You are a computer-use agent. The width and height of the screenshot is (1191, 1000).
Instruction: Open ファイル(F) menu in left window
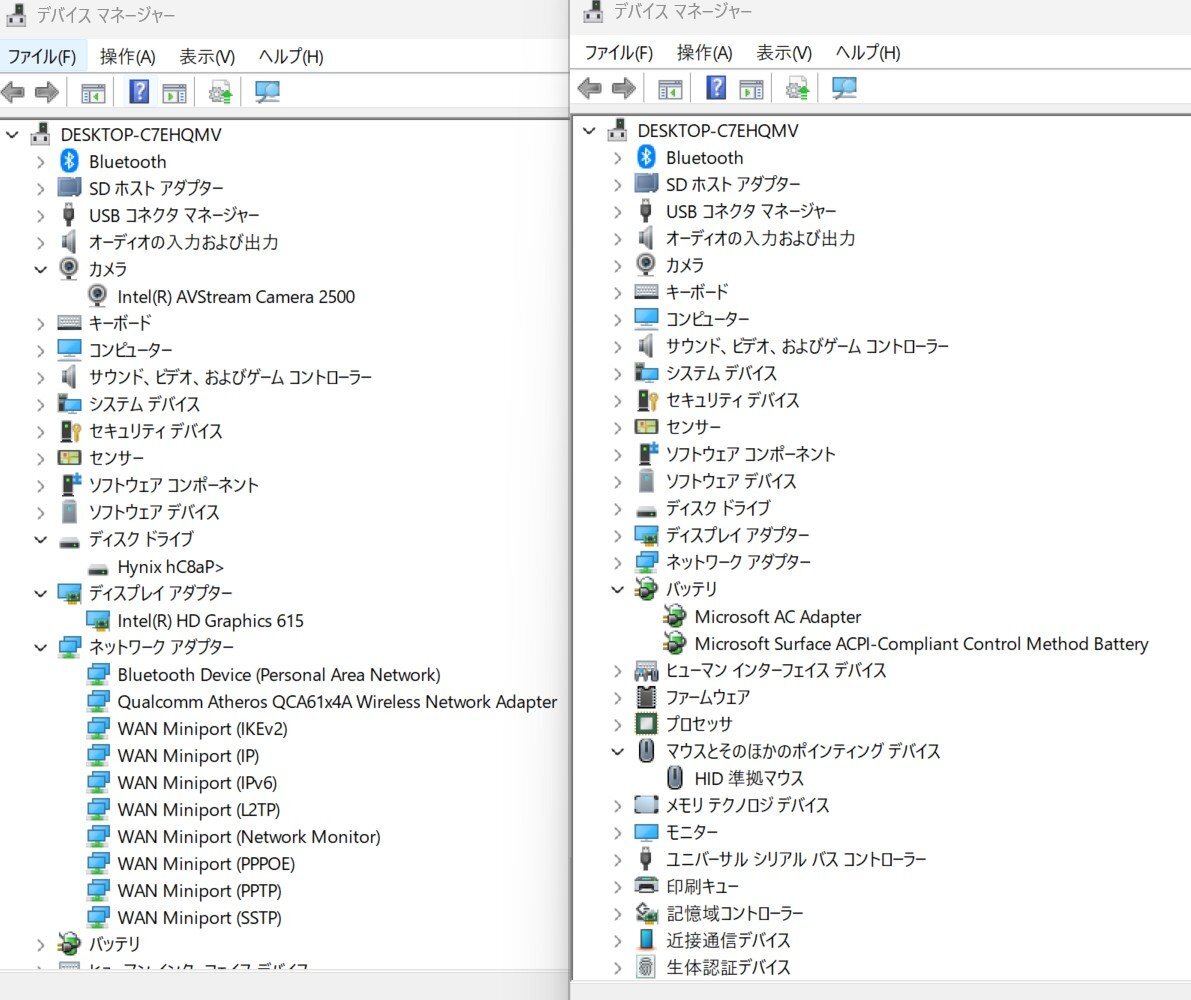click(42, 57)
